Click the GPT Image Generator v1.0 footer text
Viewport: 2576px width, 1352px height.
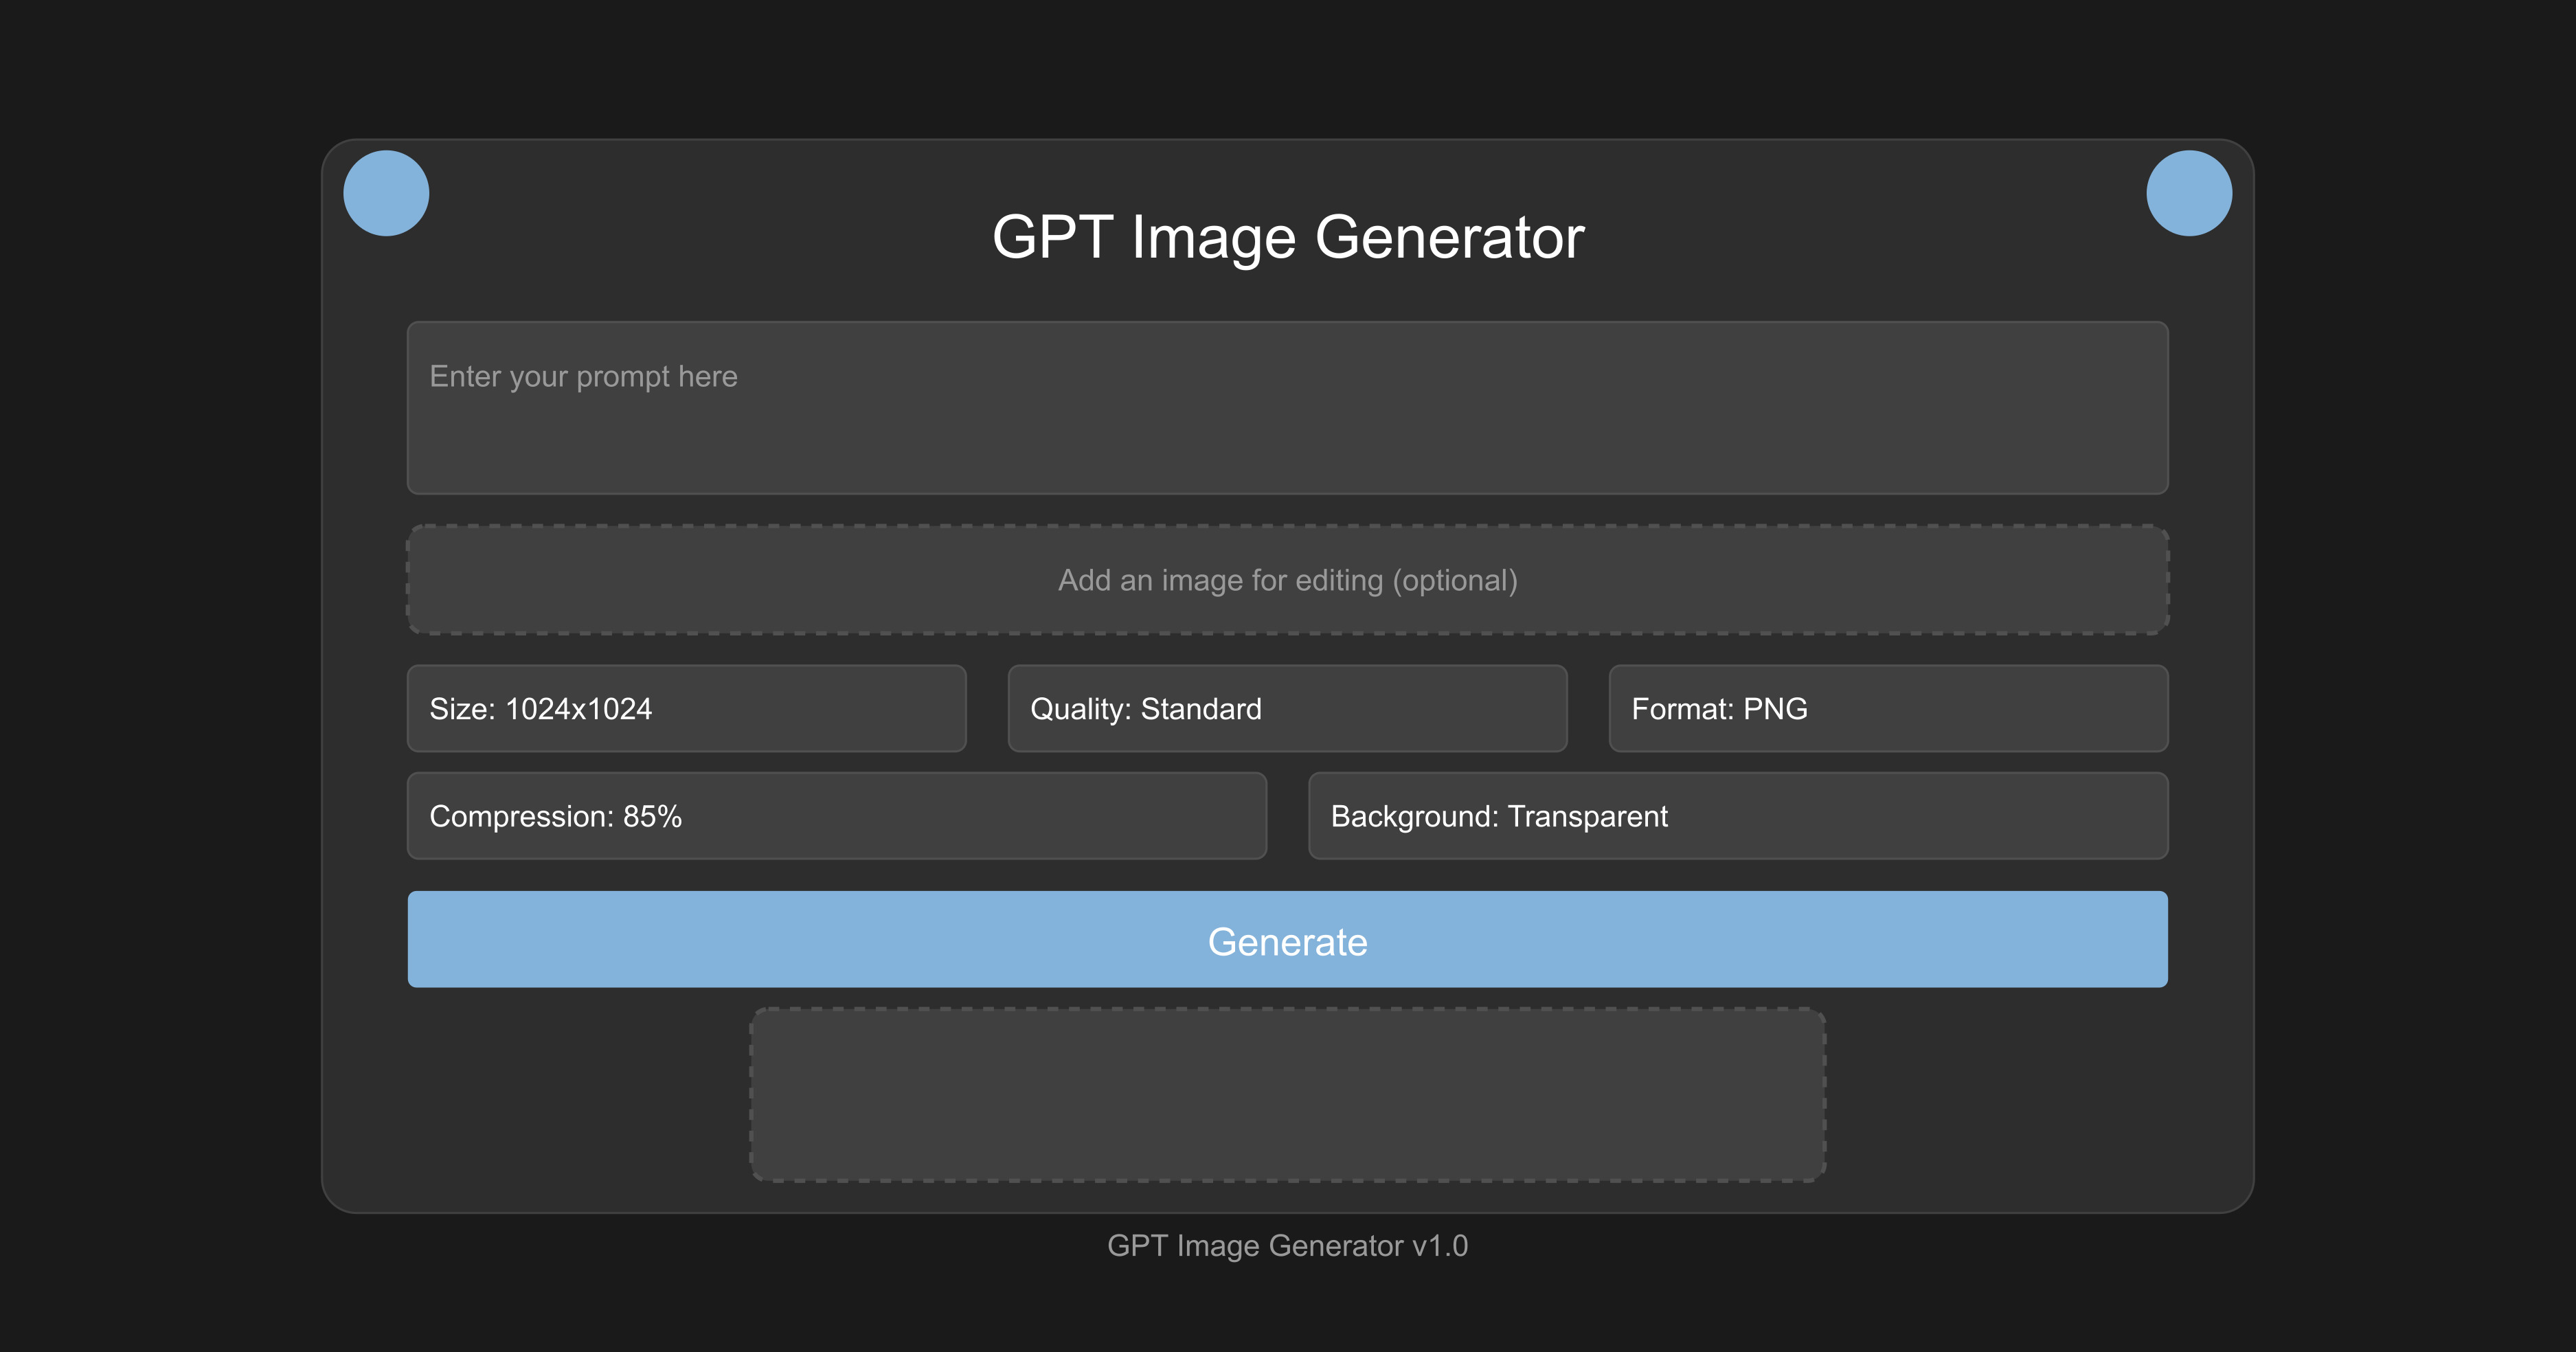coord(1288,1246)
